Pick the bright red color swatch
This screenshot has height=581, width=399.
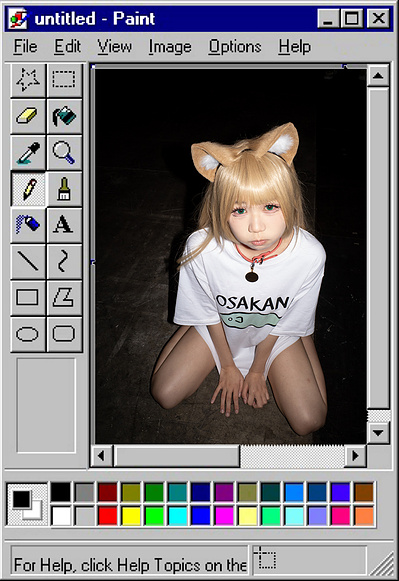[107, 516]
